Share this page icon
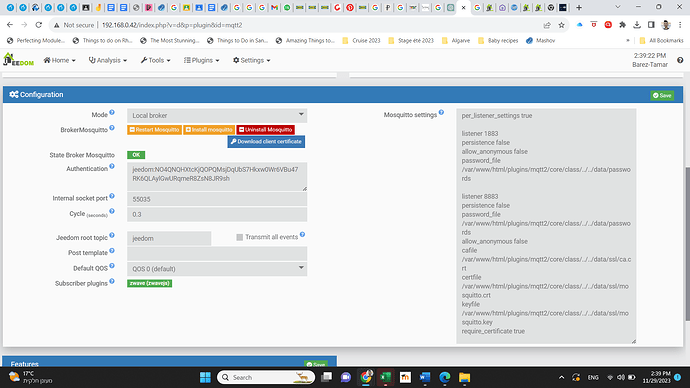690x388 pixels. click(547, 25)
